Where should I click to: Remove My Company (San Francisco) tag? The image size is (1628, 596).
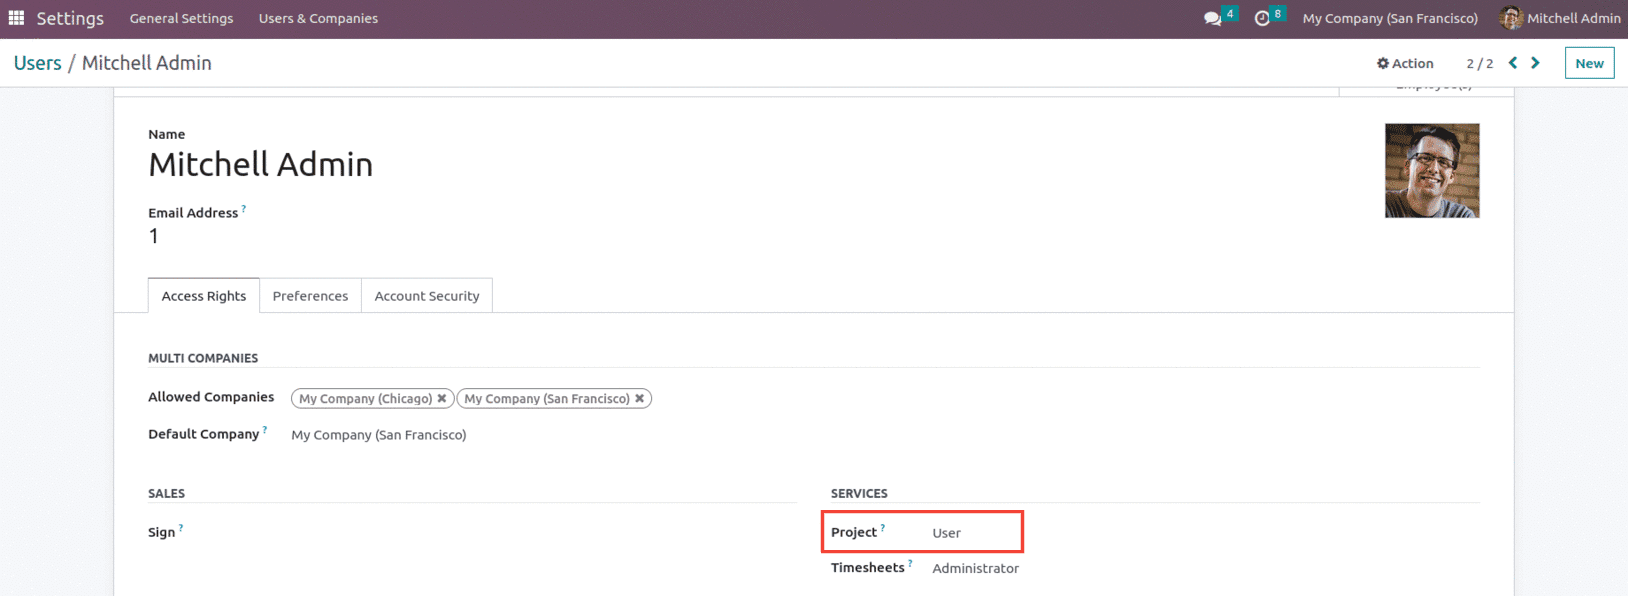tap(640, 398)
